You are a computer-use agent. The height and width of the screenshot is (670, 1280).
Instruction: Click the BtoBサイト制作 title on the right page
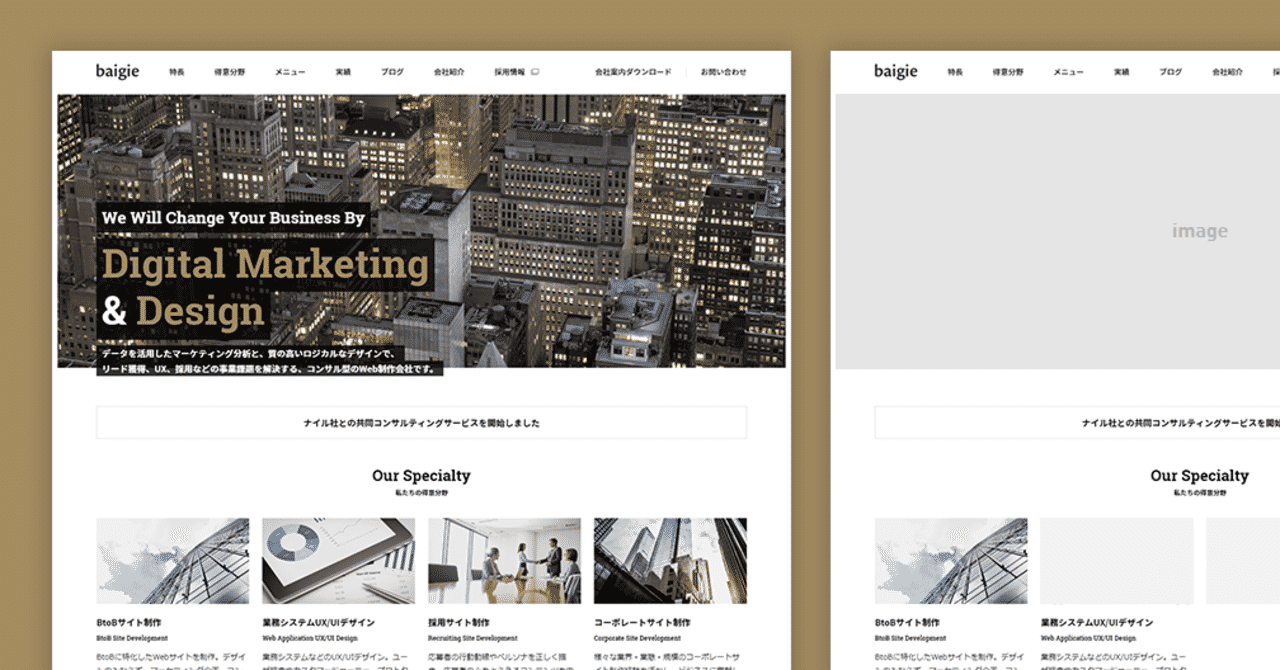(907, 623)
